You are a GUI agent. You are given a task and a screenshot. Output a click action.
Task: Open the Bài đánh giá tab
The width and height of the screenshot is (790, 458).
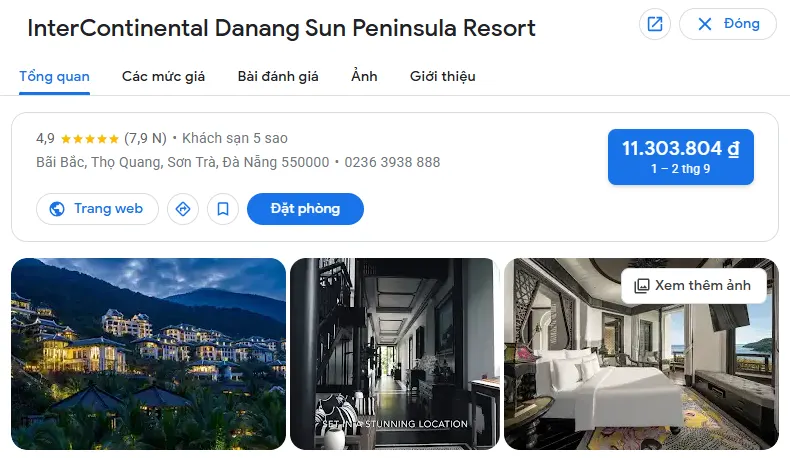click(x=278, y=77)
